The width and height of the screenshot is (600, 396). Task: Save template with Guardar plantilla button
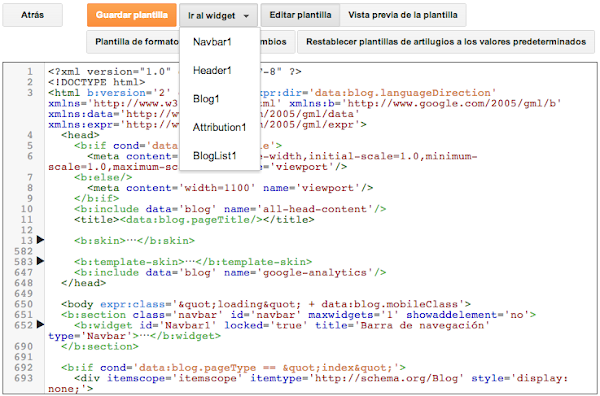click(132, 15)
